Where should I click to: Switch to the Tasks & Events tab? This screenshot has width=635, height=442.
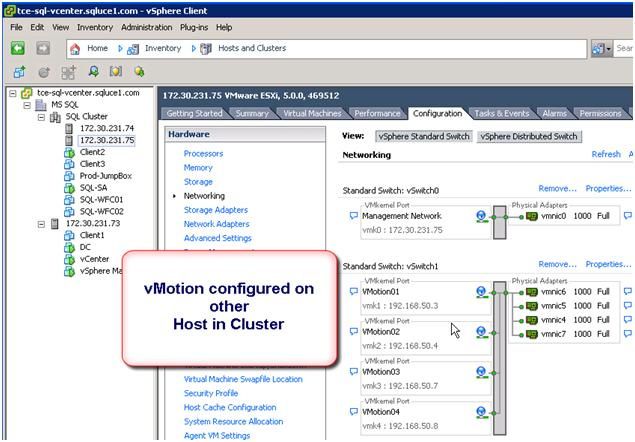coord(502,113)
